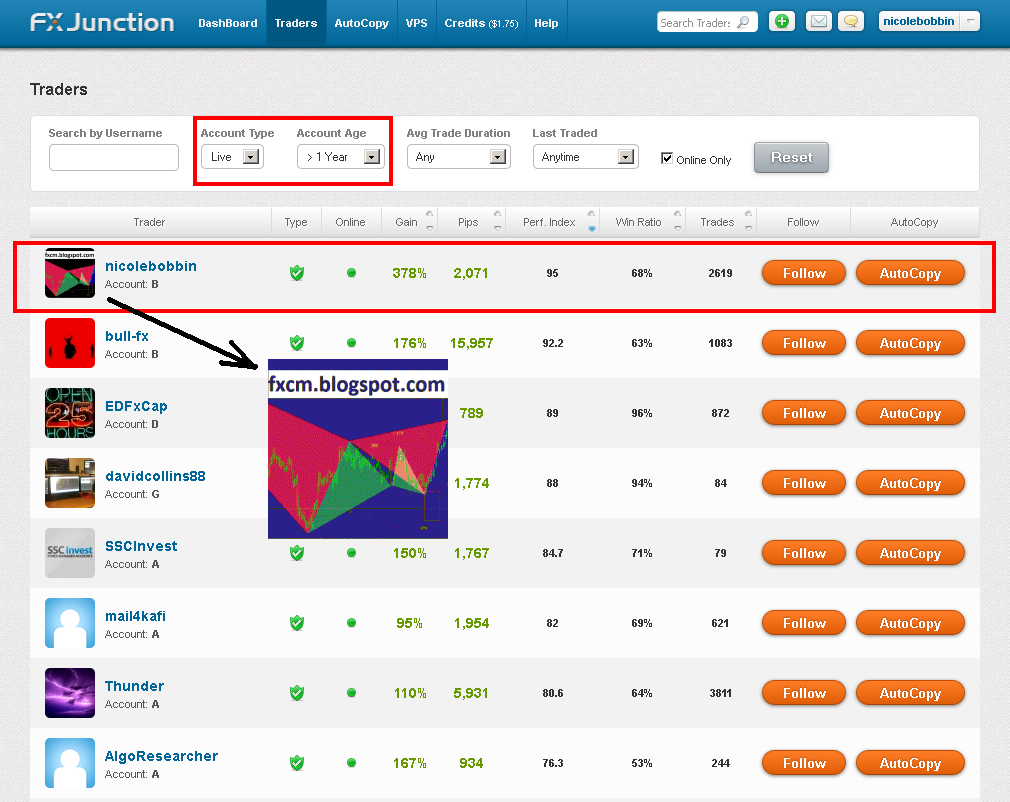Viewport: 1010px width, 802px height.
Task: Click Thunder verified shield icon
Action: 296,693
